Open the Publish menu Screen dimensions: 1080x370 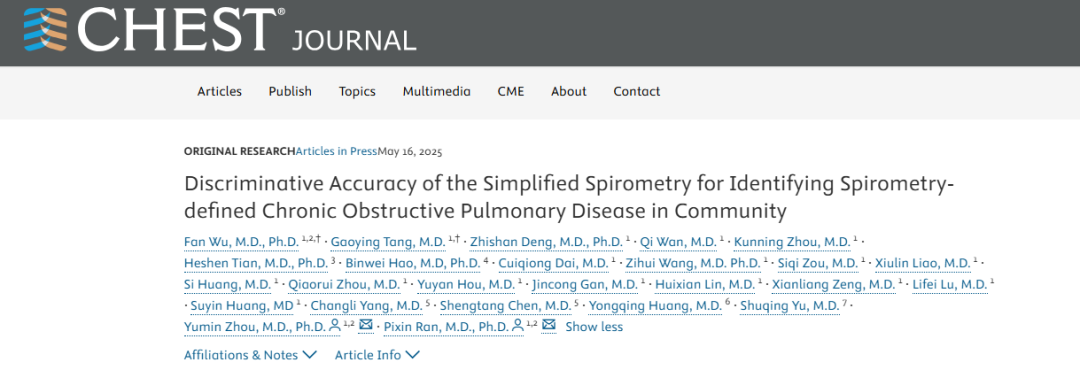pos(290,91)
